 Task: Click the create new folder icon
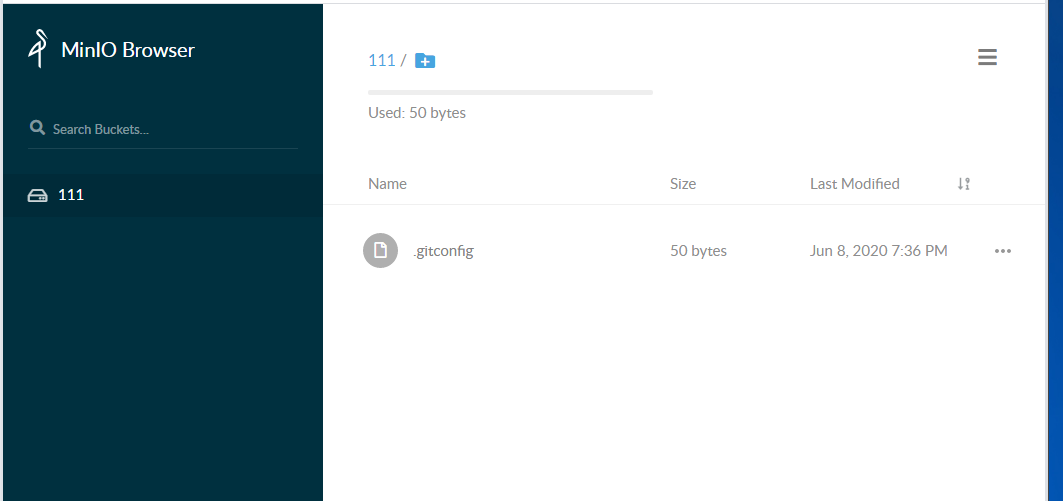[425, 61]
